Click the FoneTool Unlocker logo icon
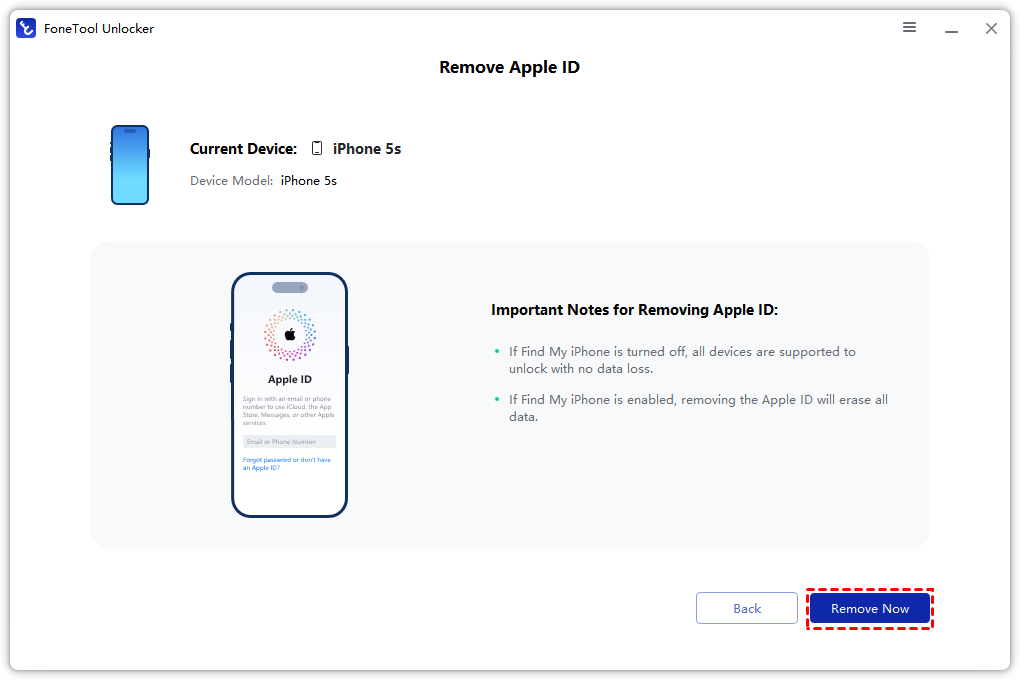The width and height of the screenshot is (1020, 680). (x=26, y=28)
